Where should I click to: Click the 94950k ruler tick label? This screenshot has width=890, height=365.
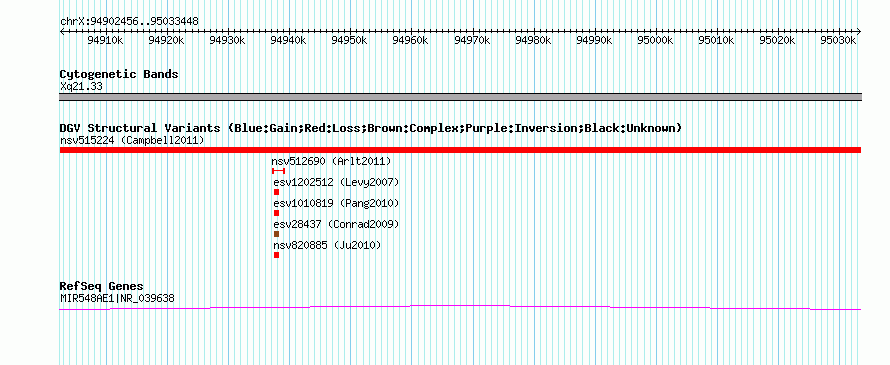tap(350, 41)
